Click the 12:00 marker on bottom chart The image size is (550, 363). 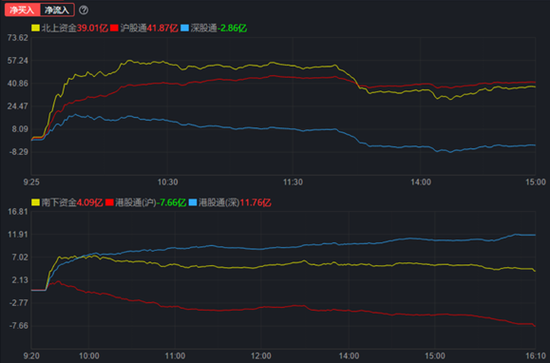[x=261, y=356]
